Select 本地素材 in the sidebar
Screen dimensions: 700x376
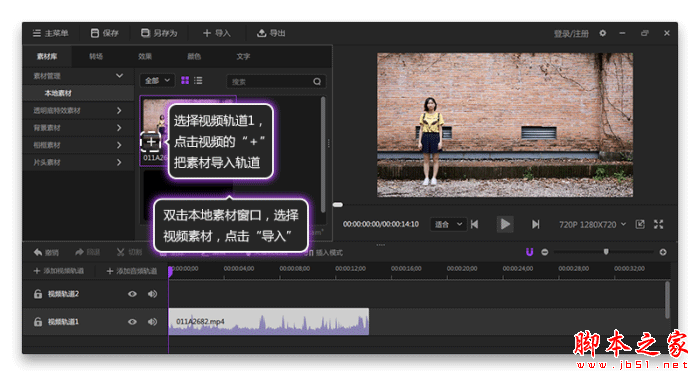pos(78,93)
